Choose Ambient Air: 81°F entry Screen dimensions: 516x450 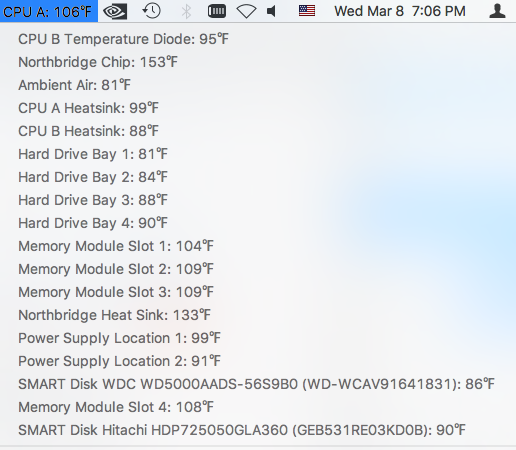[x=258, y=85]
